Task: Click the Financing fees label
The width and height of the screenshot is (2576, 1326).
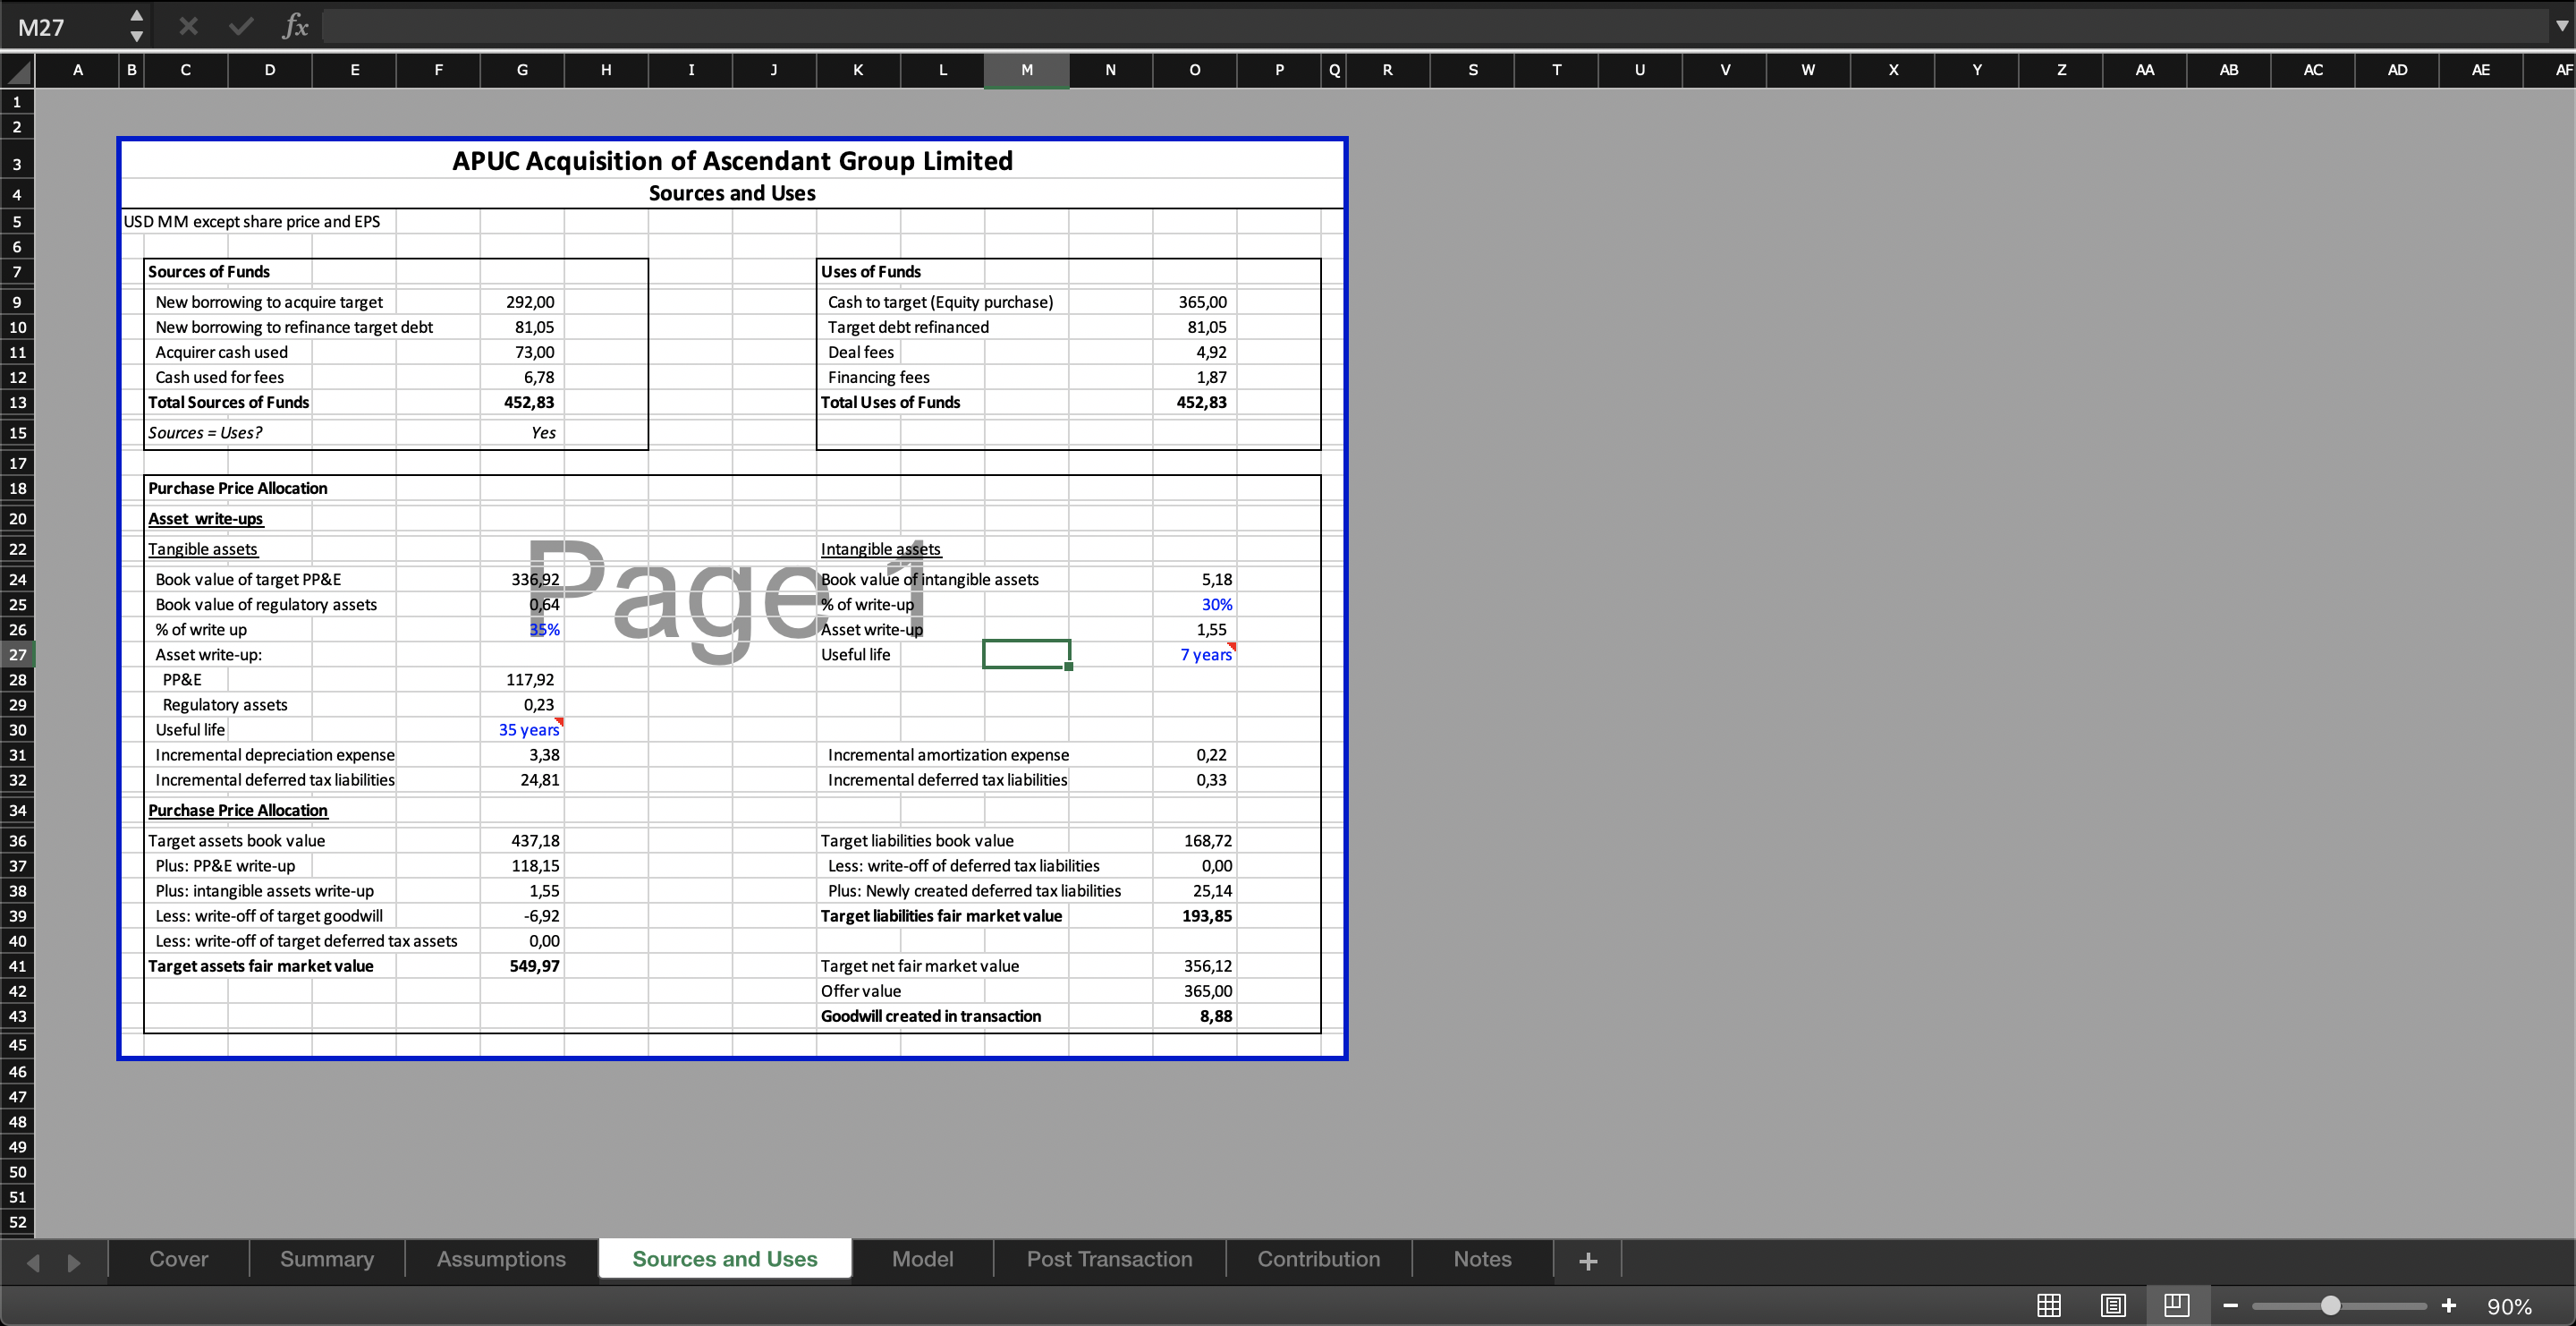Action: point(878,377)
